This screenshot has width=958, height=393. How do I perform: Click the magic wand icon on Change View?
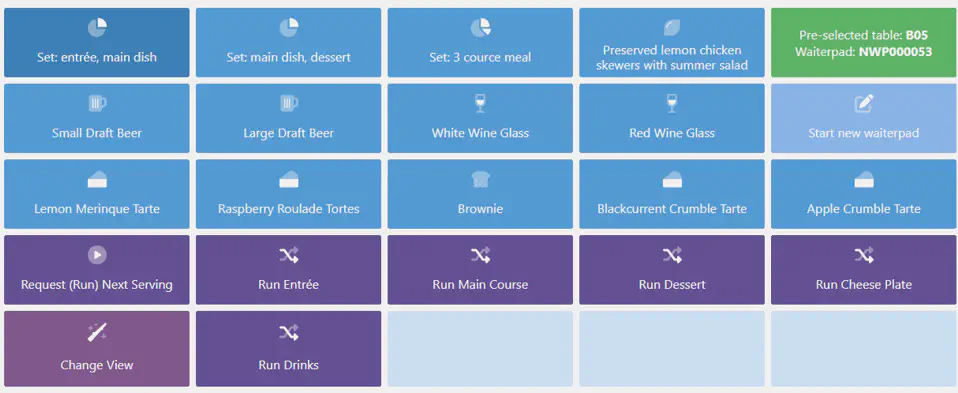(x=97, y=332)
